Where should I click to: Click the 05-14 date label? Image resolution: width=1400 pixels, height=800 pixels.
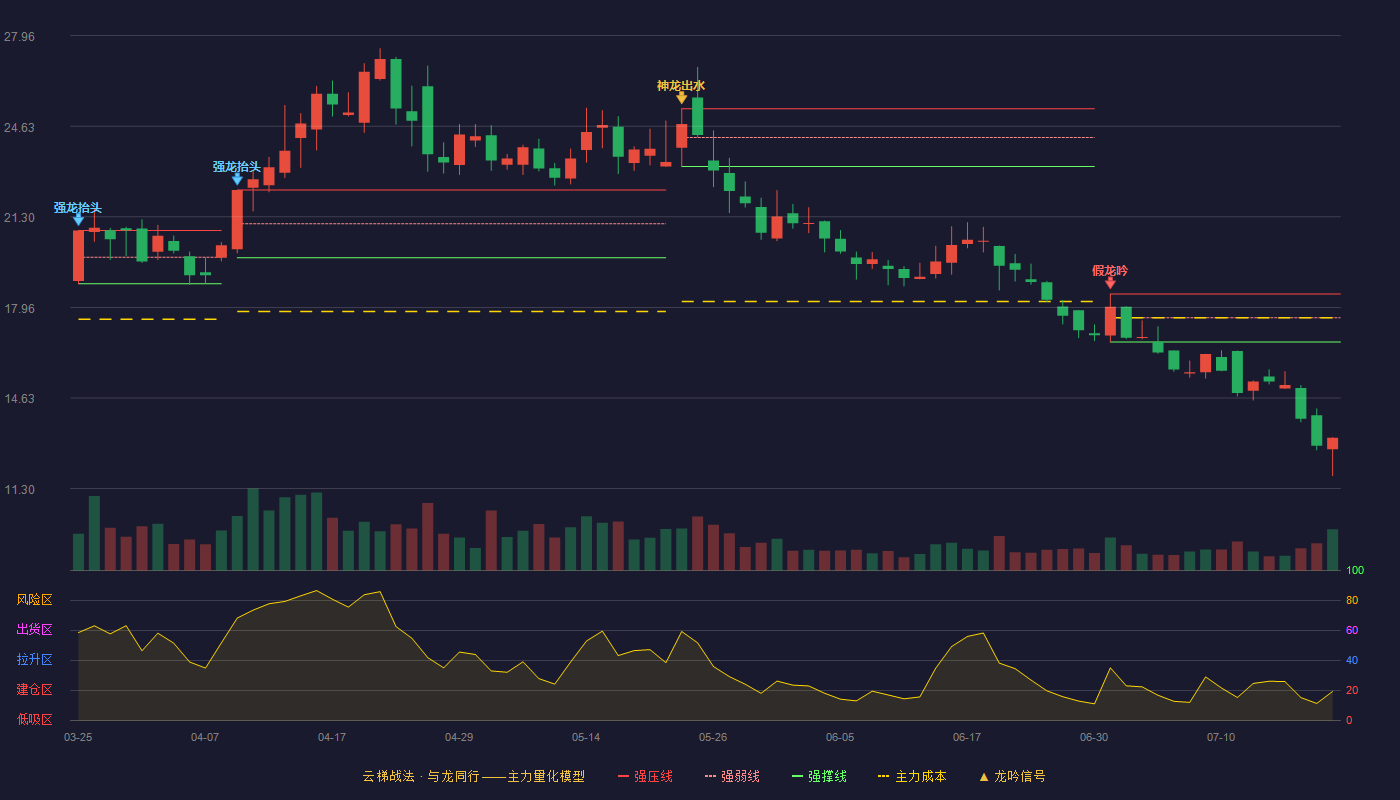(x=586, y=737)
